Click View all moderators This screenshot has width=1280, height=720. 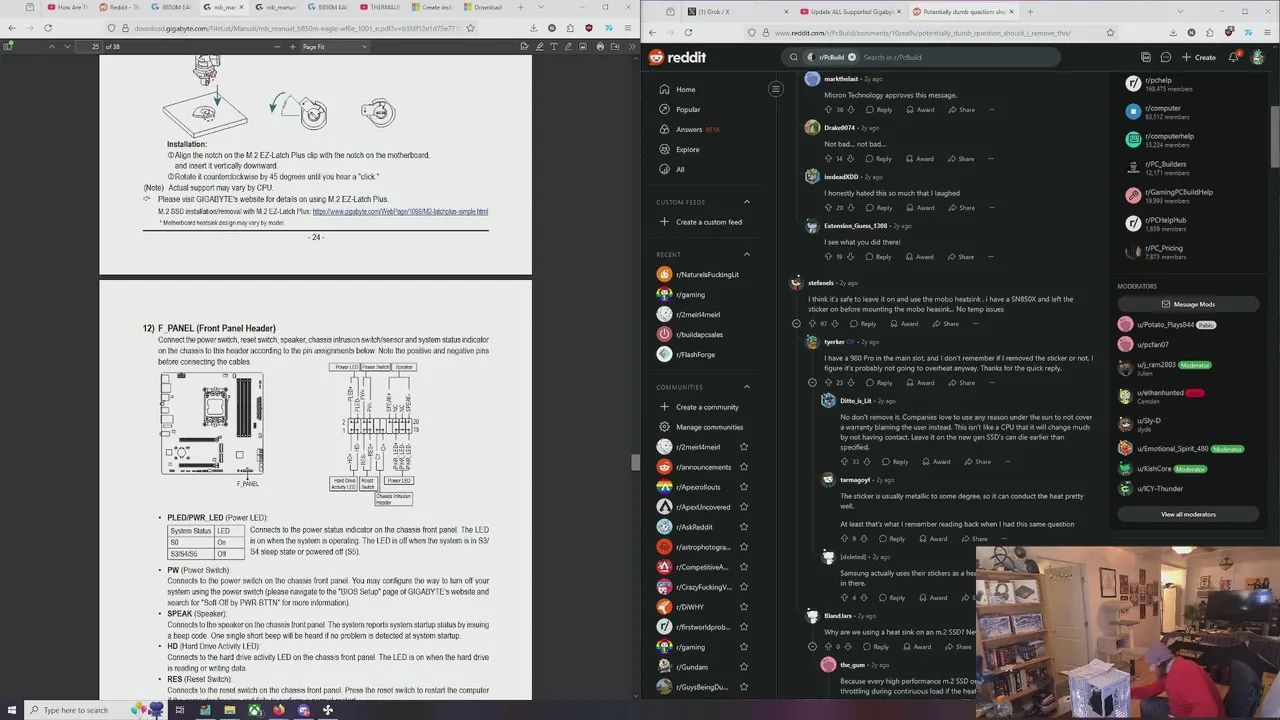pos(1188,514)
